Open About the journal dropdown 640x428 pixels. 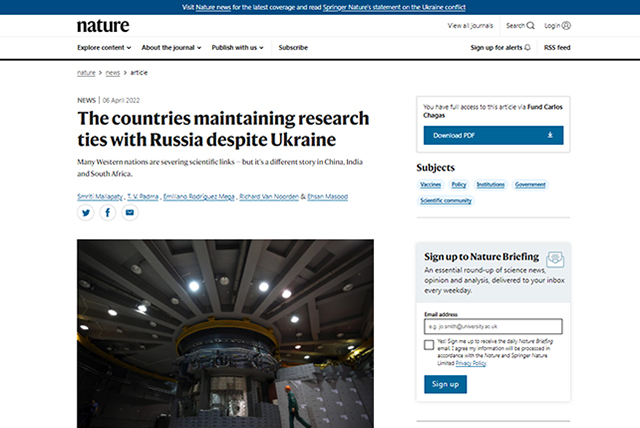(171, 47)
